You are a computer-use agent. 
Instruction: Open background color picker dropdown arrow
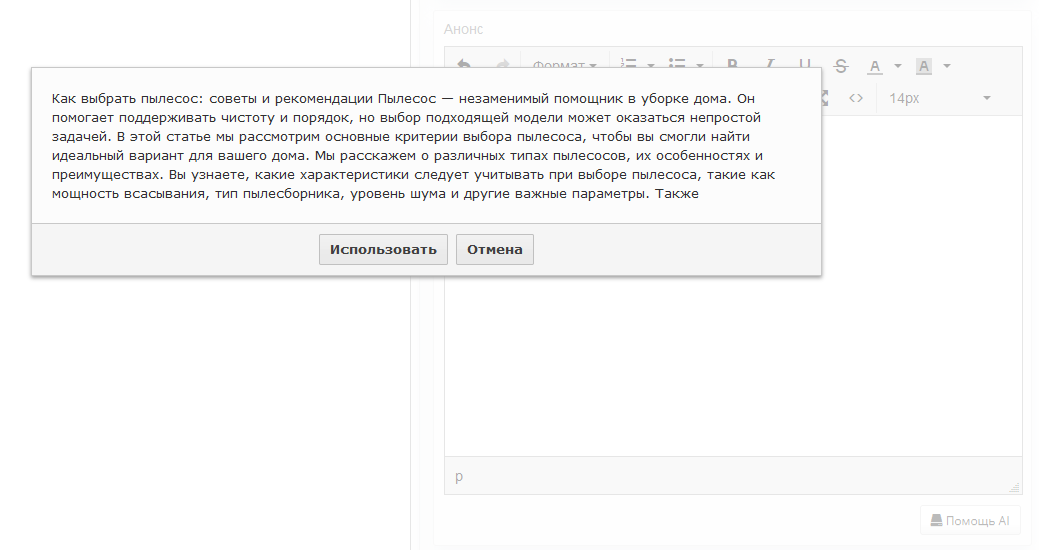click(x=947, y=66)
